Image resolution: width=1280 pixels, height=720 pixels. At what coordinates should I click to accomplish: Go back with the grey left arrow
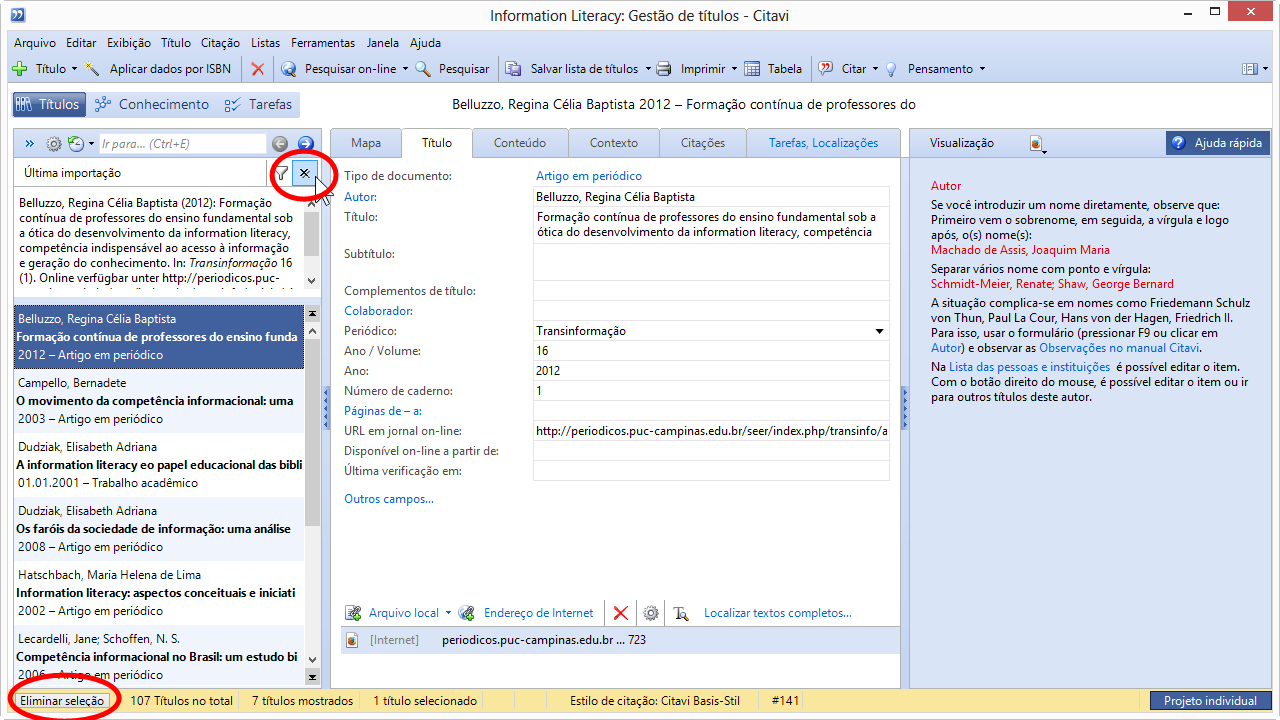point(280,144)
